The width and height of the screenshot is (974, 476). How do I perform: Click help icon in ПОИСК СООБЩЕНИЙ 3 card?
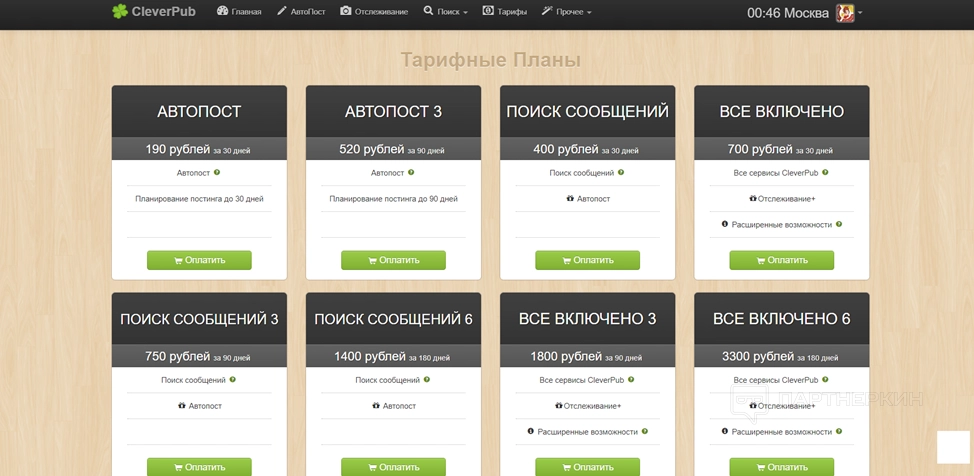(x=233, y=379)
